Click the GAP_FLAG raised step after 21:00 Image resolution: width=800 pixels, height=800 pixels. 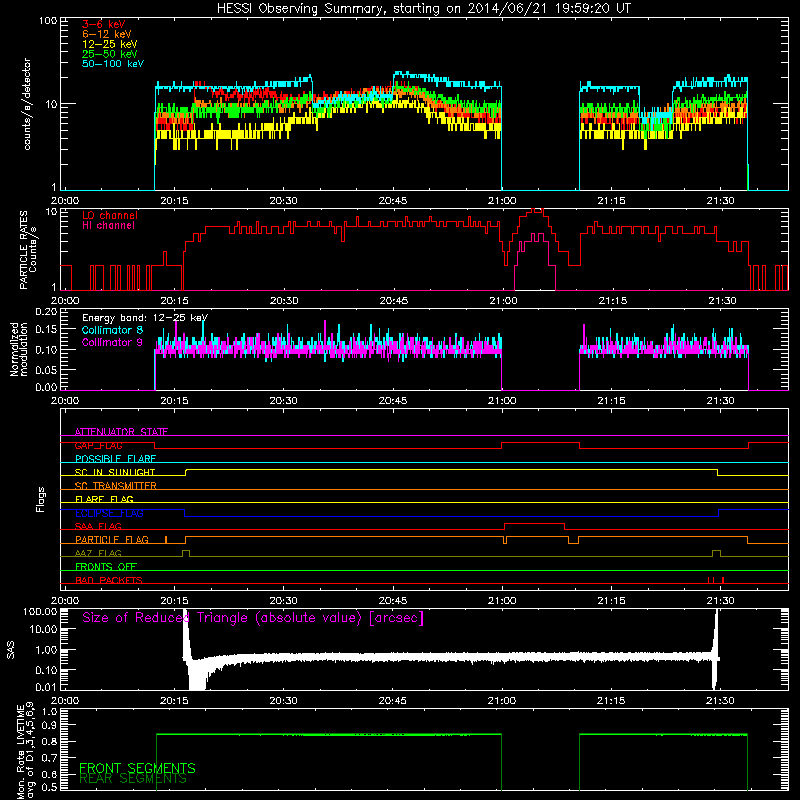pyautogui.click(x=540, y=443)
